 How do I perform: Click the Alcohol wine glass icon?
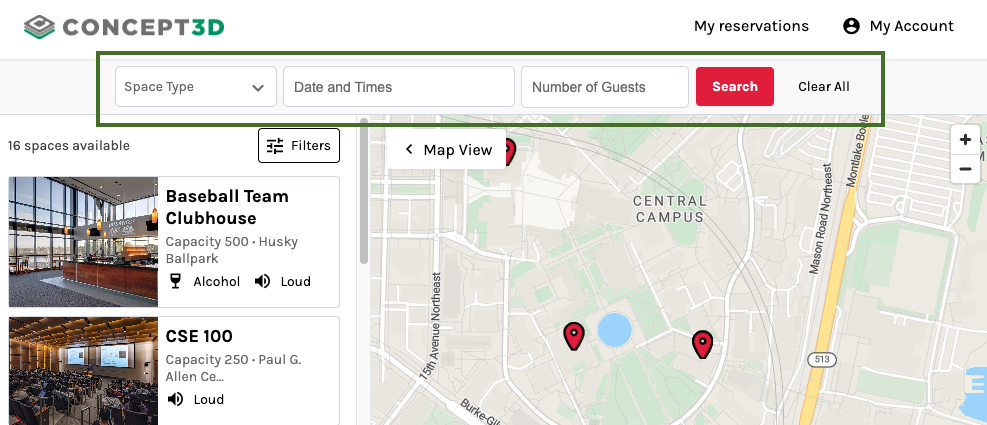(x=176, y=281)
